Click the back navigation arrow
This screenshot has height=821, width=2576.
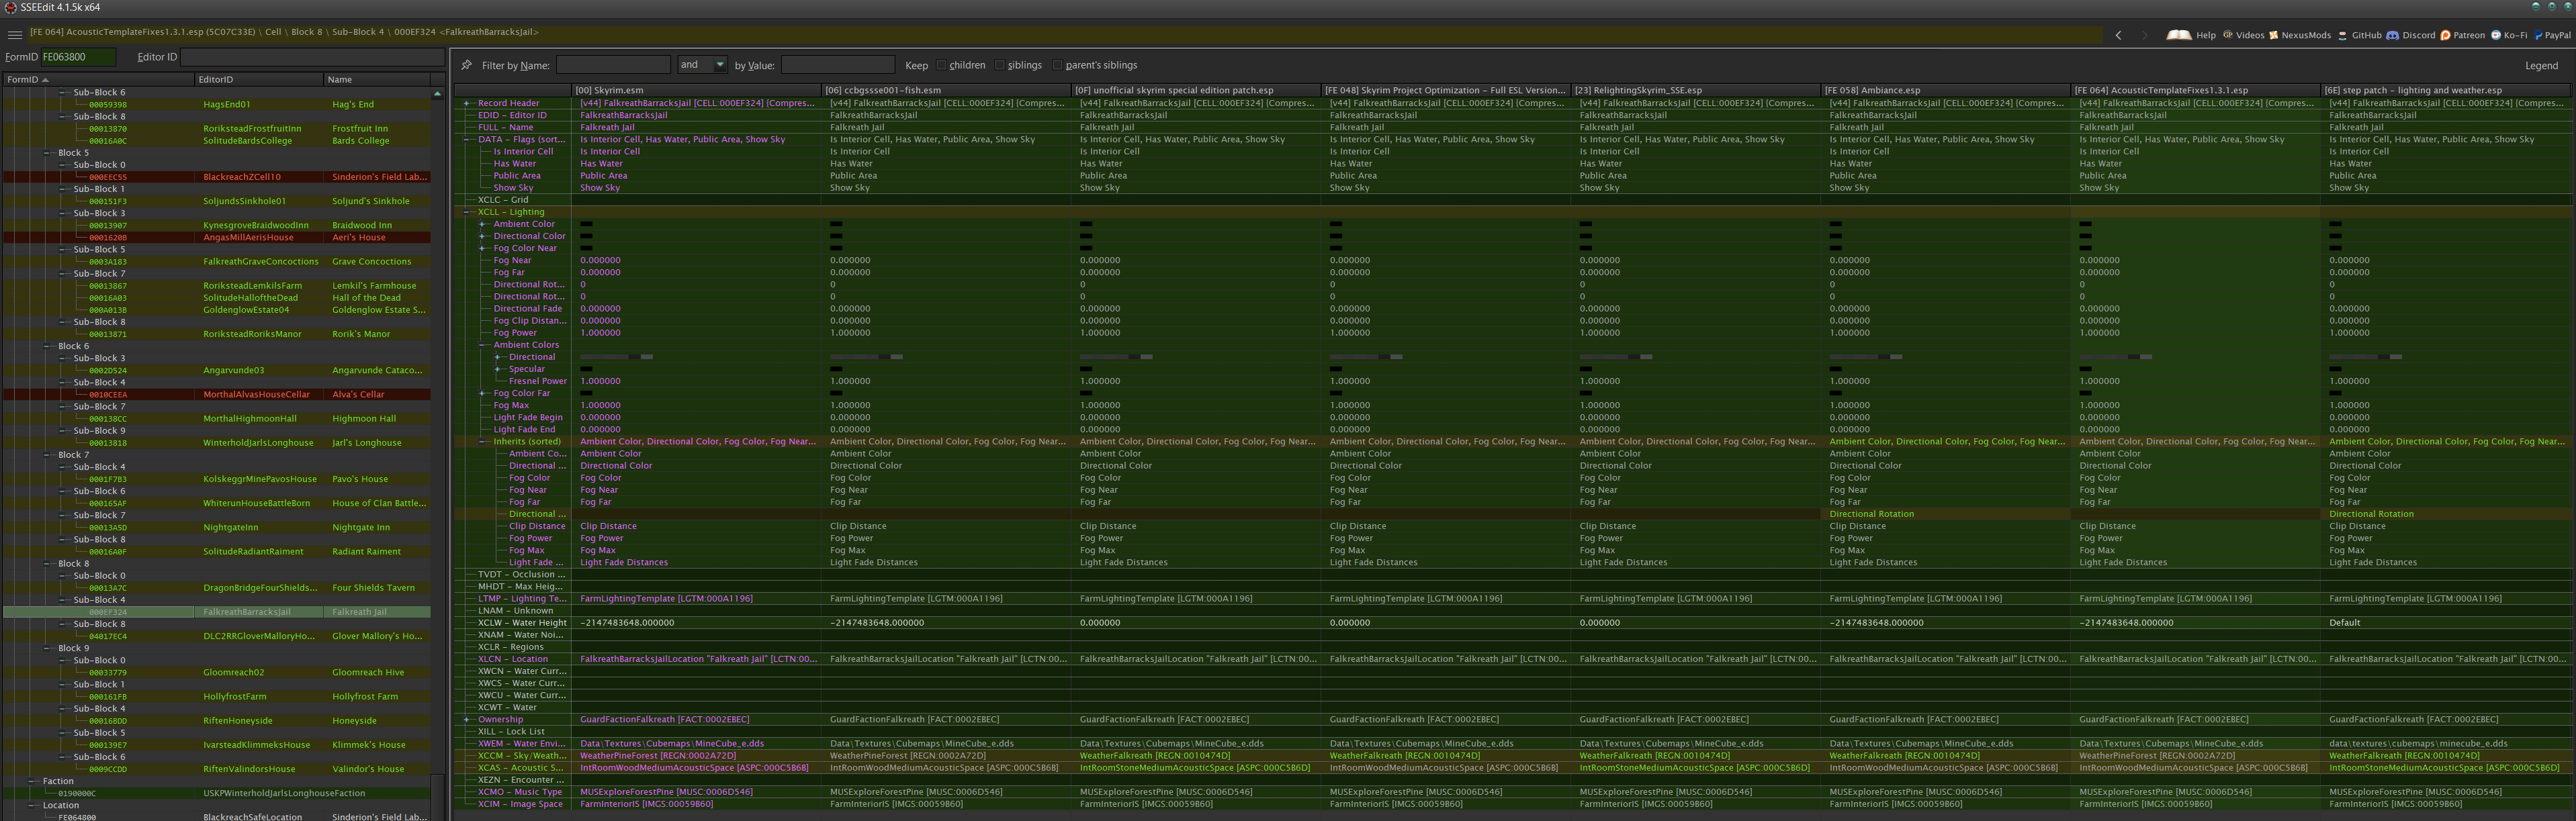pyautogui.click(x=2119, y=35)
